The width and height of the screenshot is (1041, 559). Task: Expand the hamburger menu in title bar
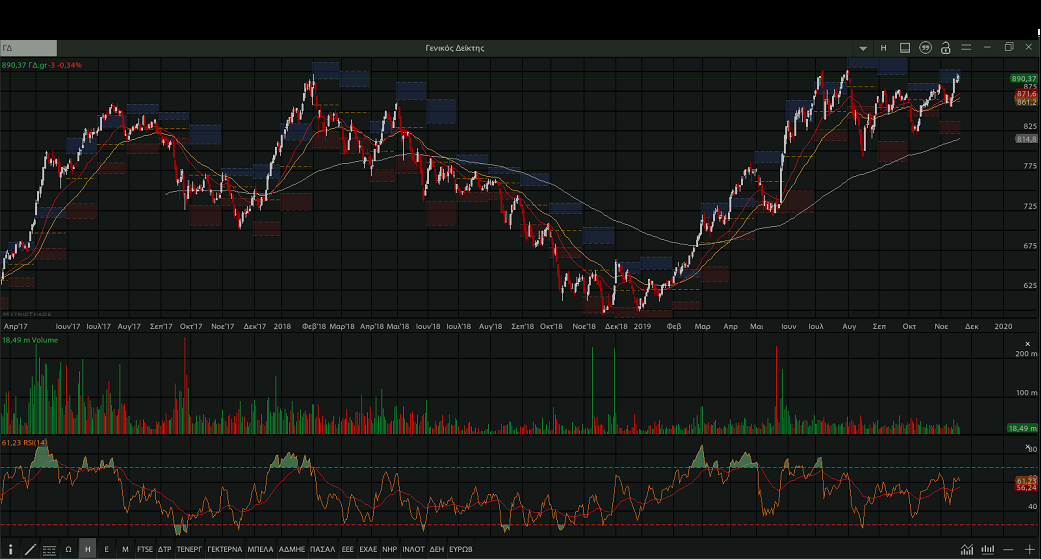point(966,48)
